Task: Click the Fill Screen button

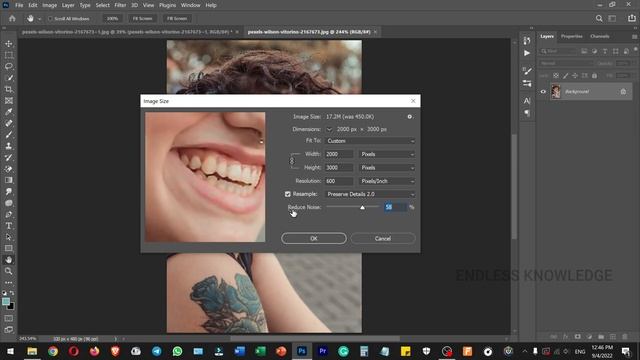Action: [x=177, y=18]
